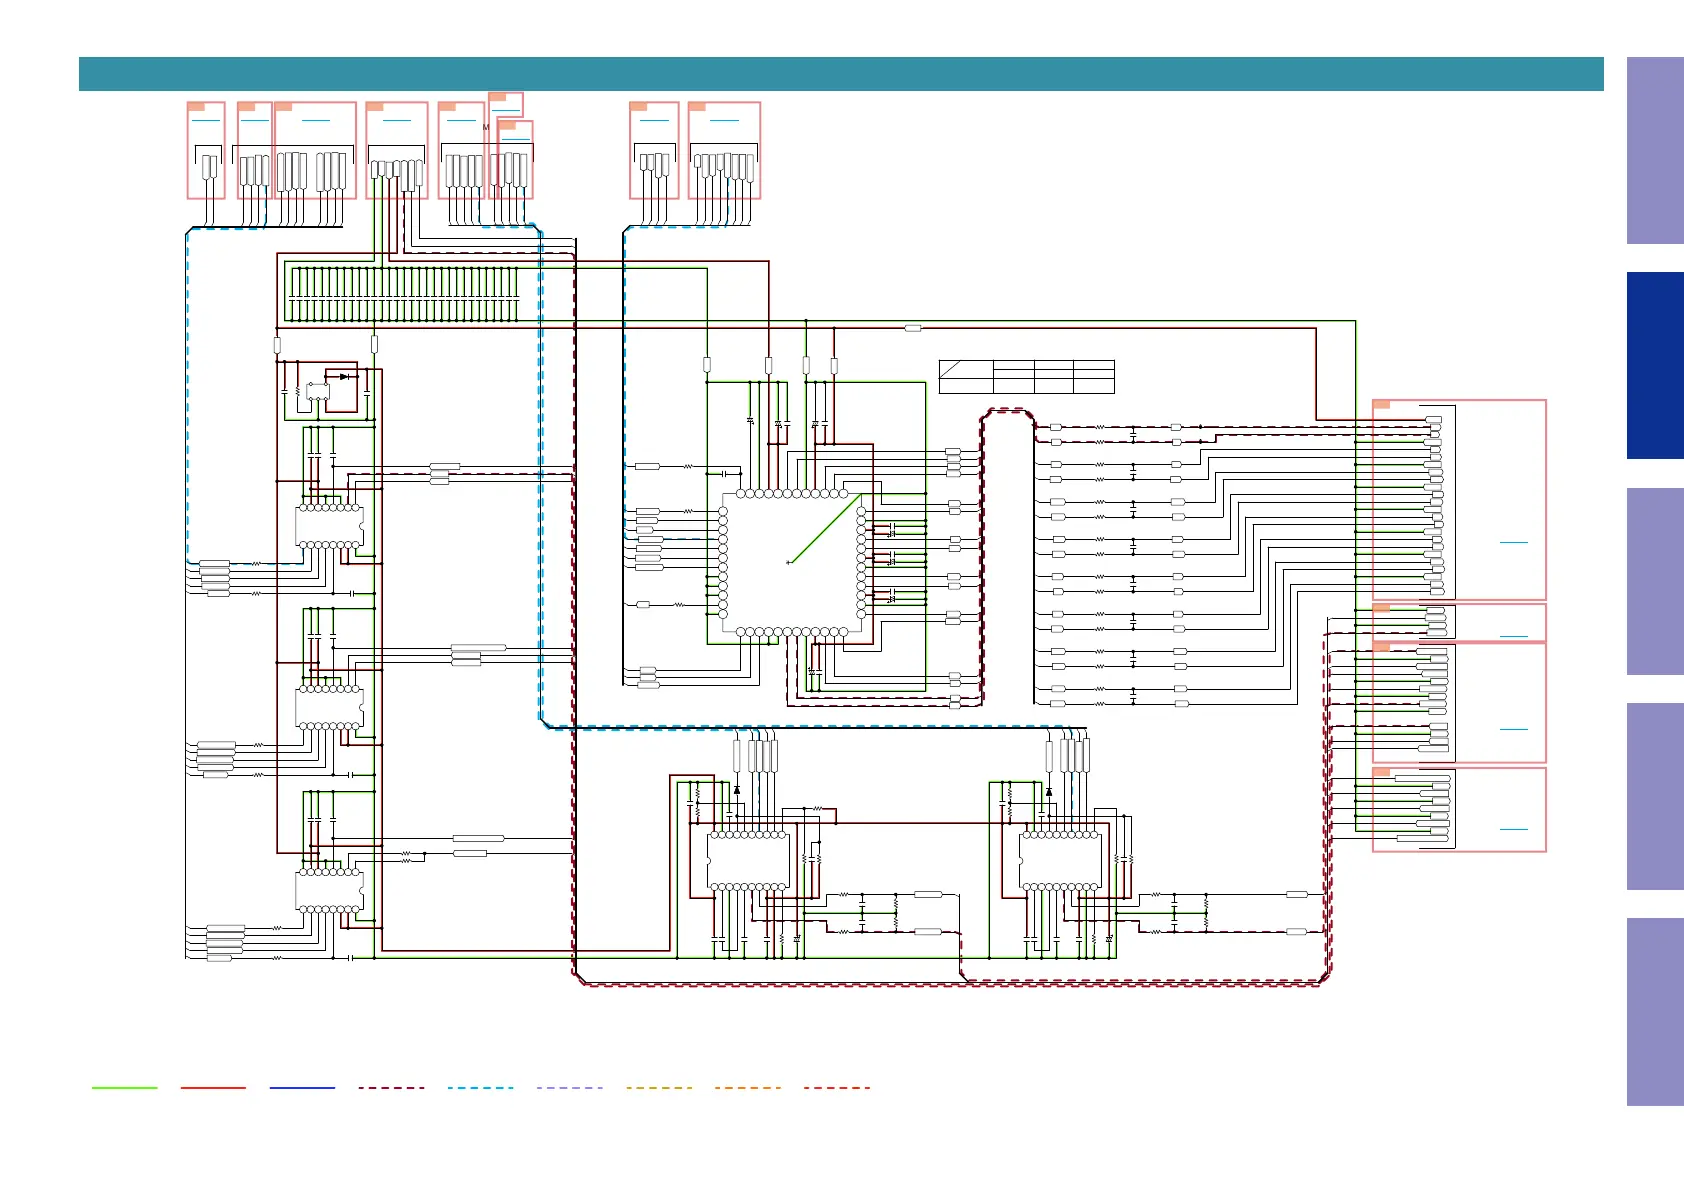Open the topmost purple side tab
The width and height of the screenshot is (1684, 1191).
point(1655,150)
